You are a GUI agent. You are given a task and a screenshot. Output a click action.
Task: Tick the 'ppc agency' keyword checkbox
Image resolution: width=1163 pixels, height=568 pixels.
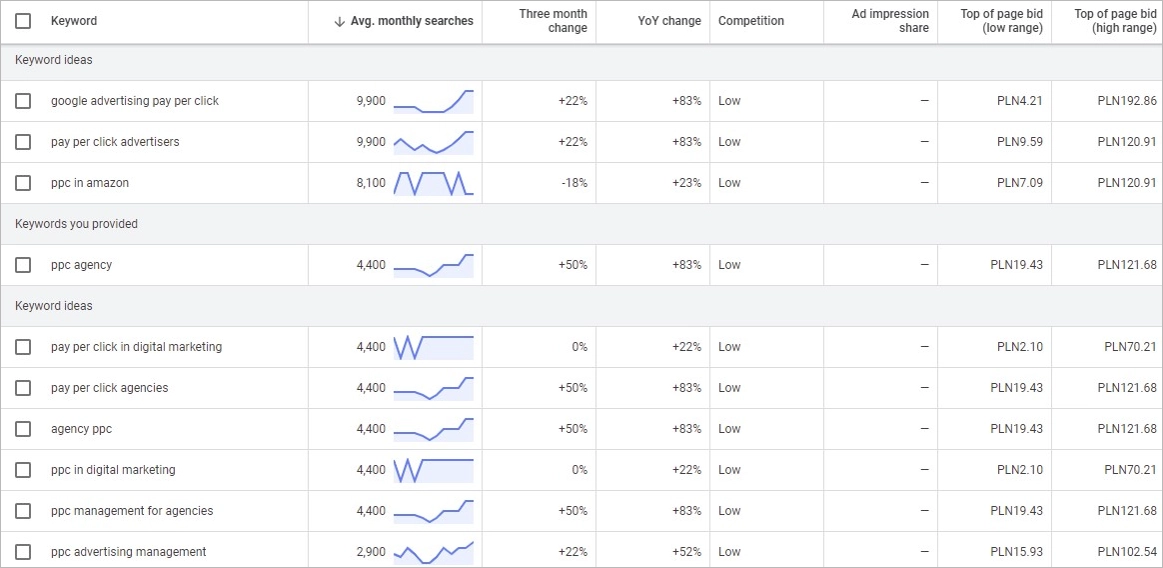pyautogui.click(x=23, y=265)
